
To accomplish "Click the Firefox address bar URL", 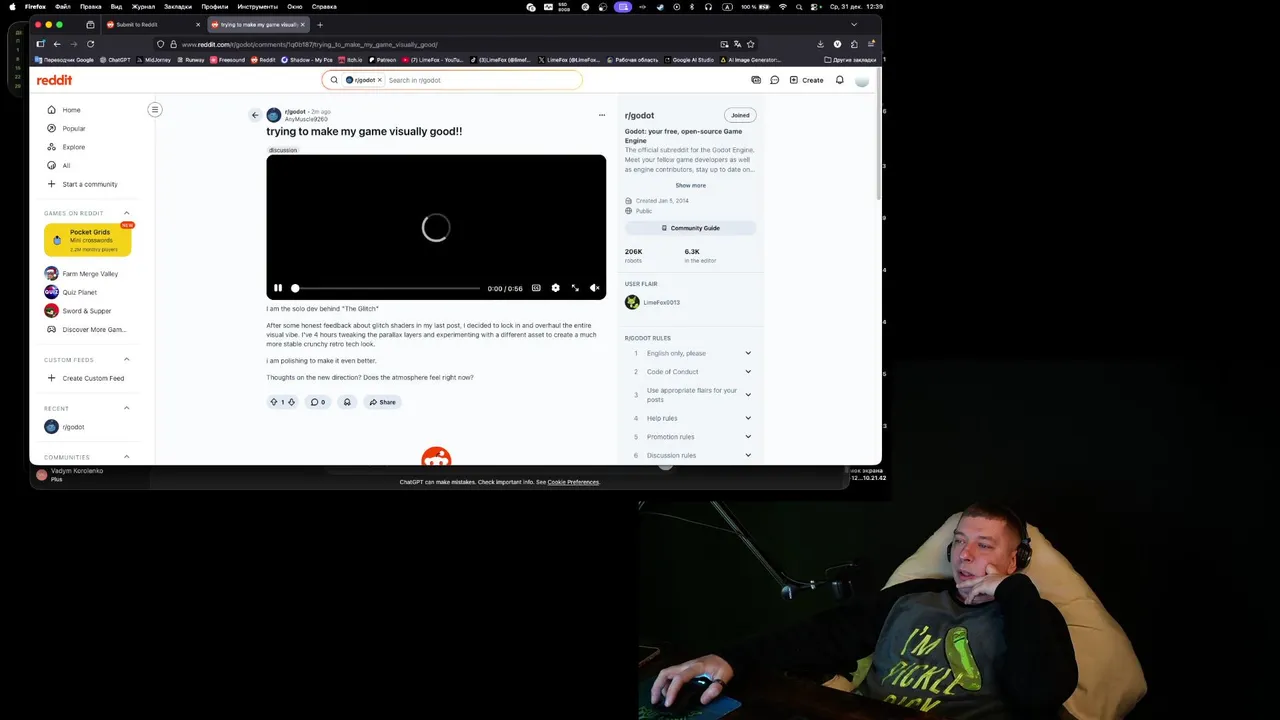I will tap(310, 44).
